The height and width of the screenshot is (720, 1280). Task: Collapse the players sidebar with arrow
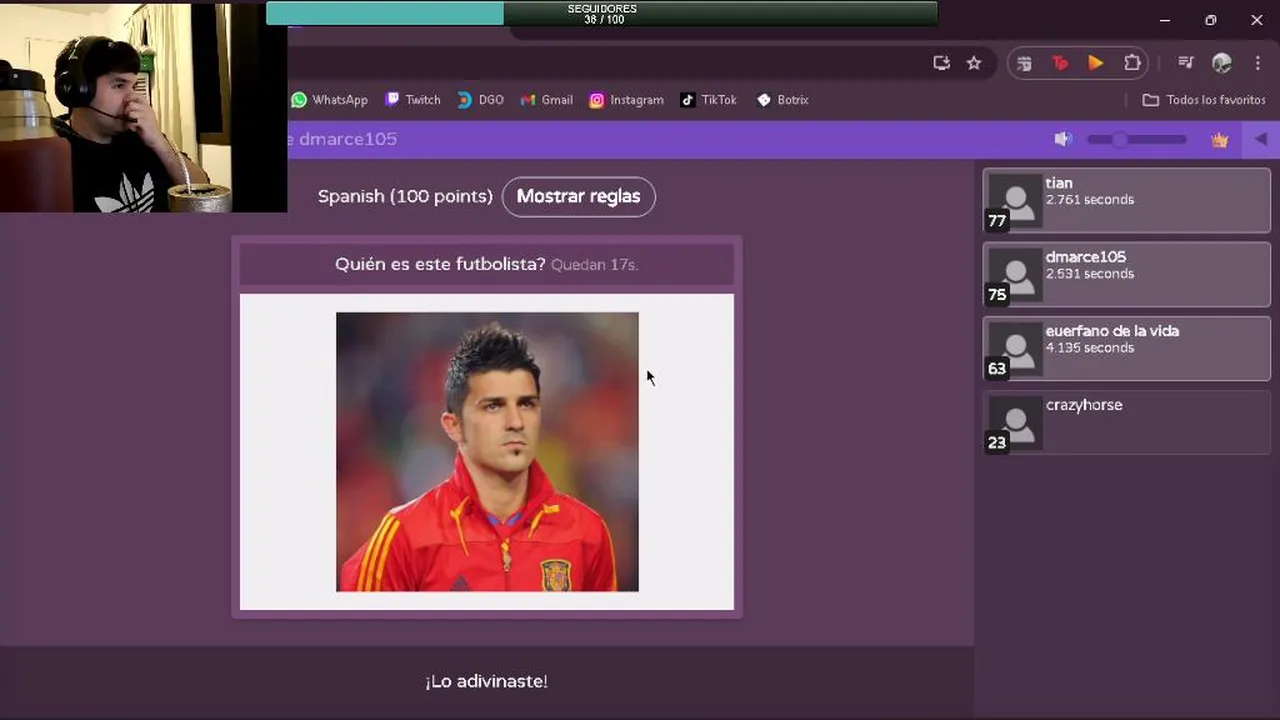pyautogui.click(x=1260, y=139)
